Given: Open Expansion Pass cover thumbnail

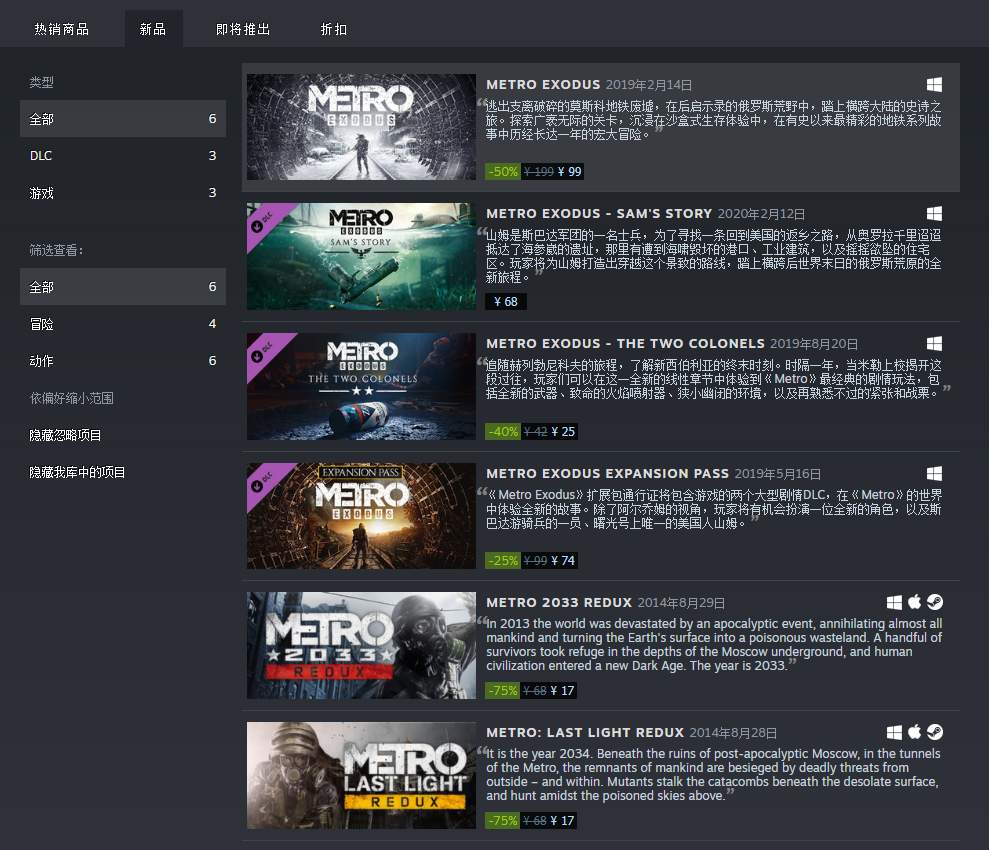Looking at the screenshot, I should coord(361,516).
